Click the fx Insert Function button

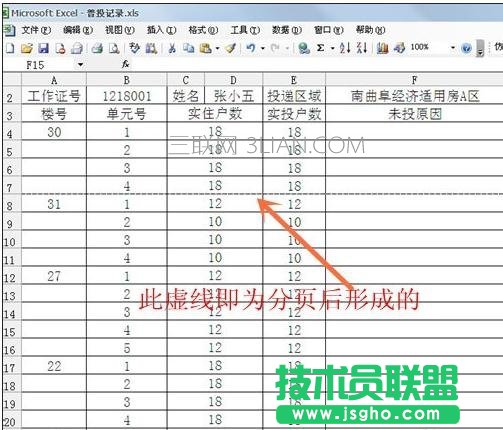coord(126,64)
